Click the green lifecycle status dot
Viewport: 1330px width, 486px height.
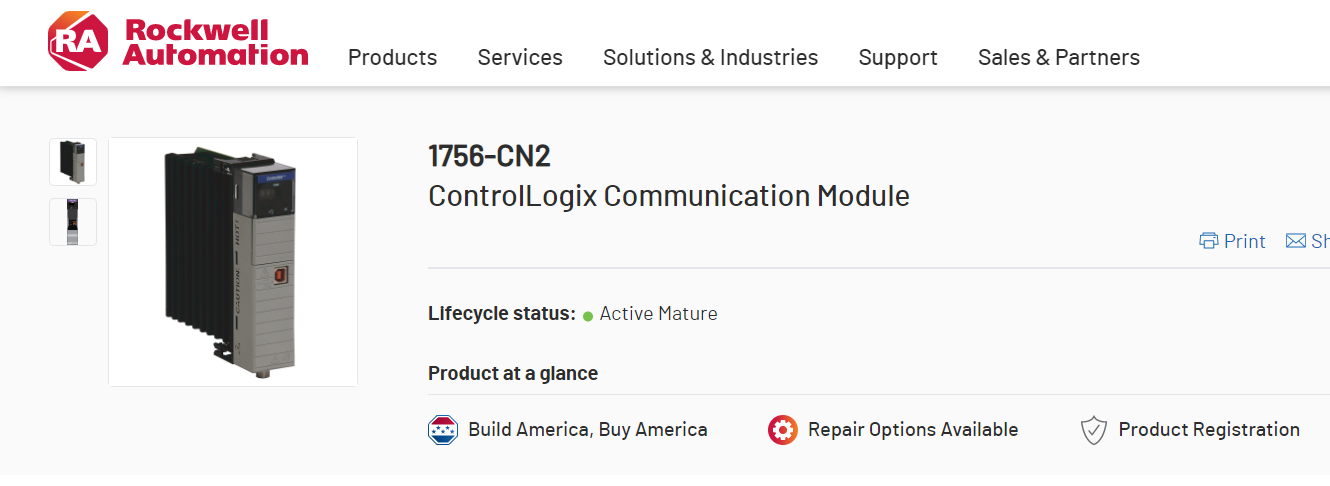[588, 315]
